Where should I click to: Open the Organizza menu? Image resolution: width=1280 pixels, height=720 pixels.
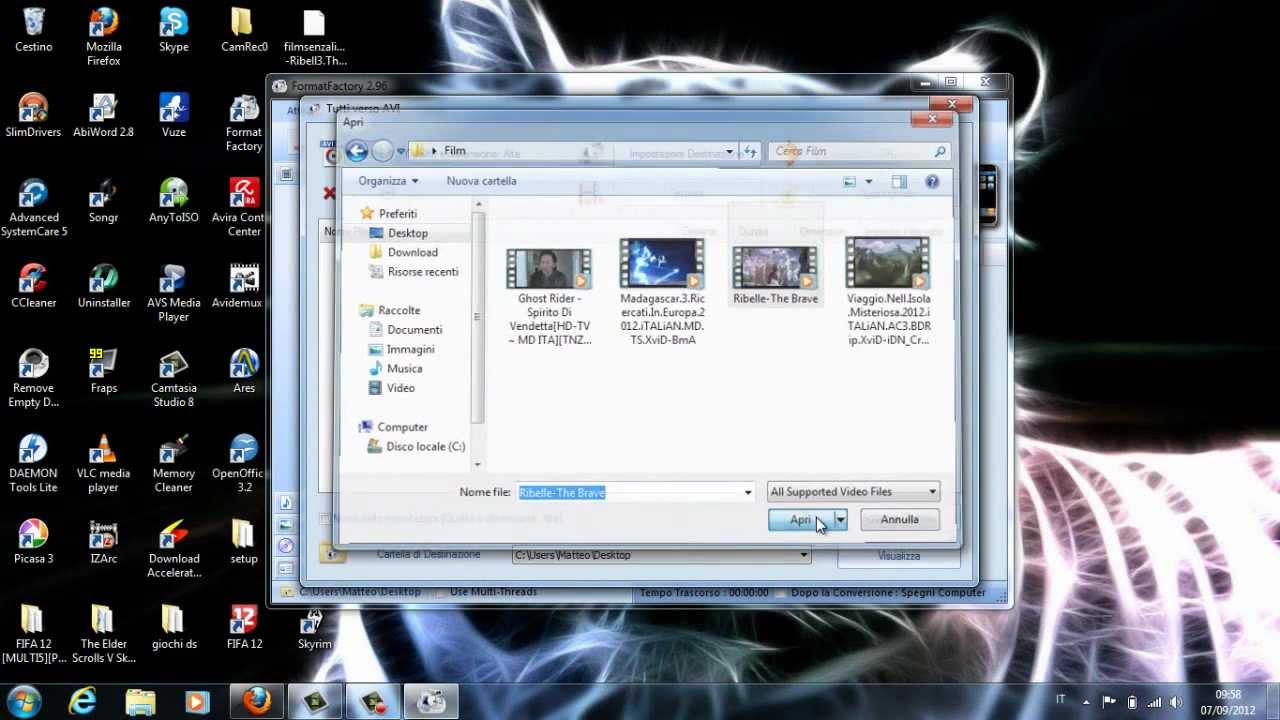(388, 181)
